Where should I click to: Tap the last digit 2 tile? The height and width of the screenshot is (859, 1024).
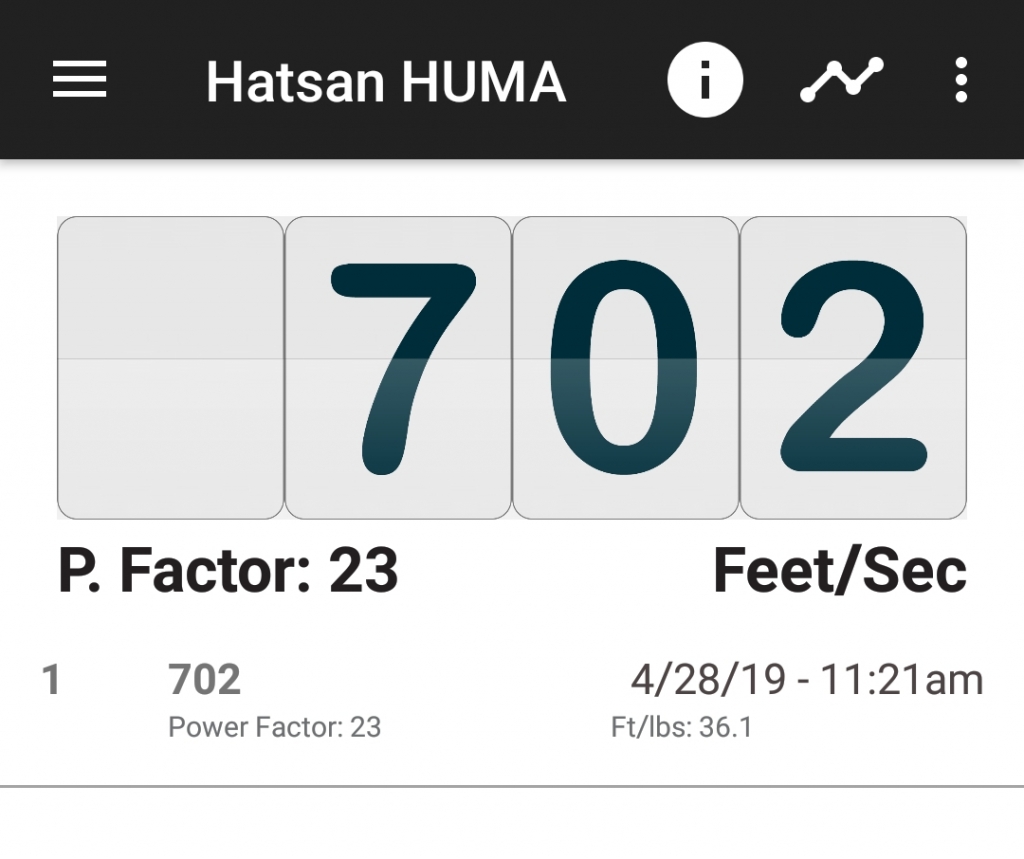click(x=853, y=368)
